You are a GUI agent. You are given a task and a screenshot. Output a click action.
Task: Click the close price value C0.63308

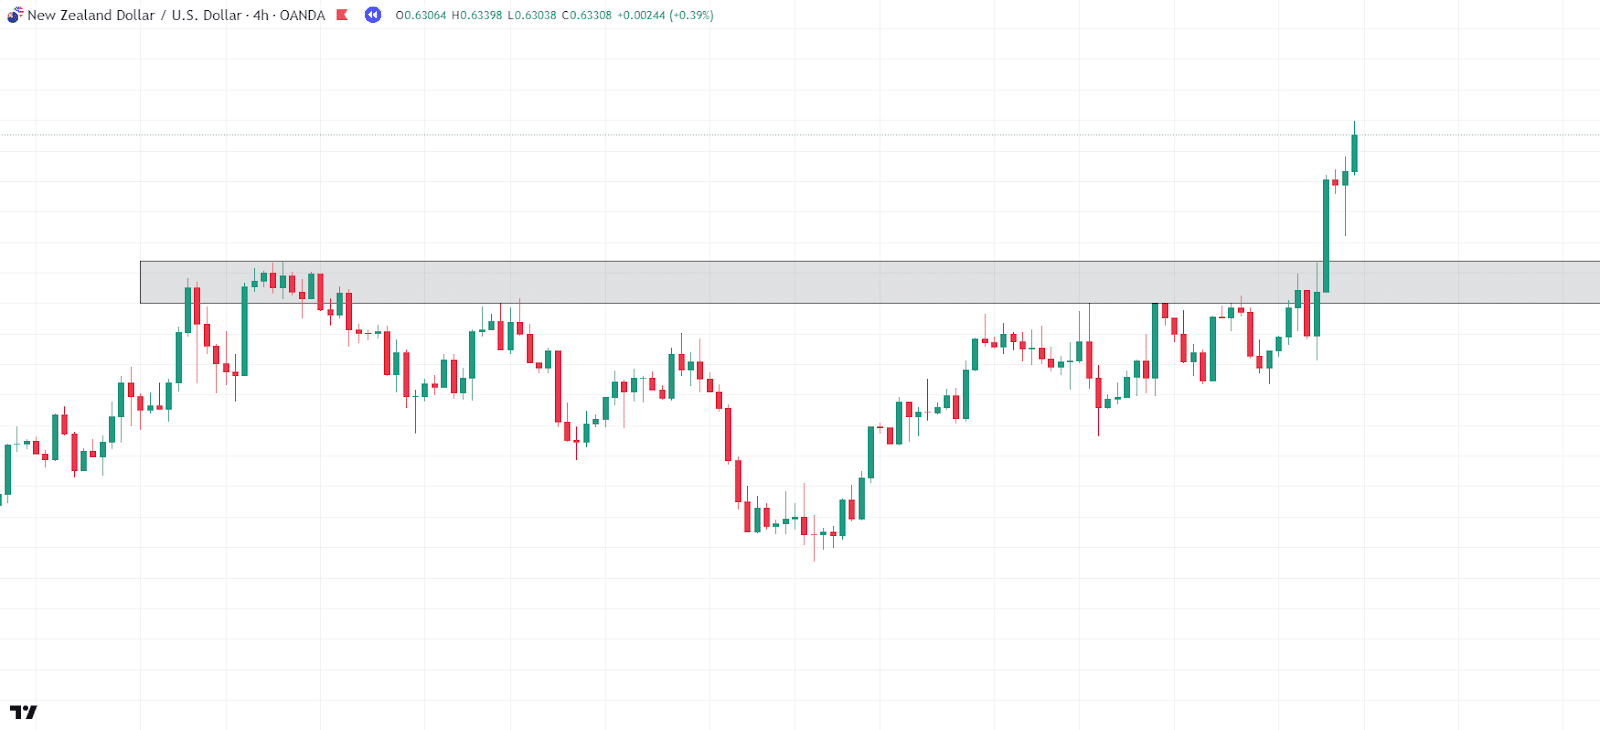[x=586, y=15]
